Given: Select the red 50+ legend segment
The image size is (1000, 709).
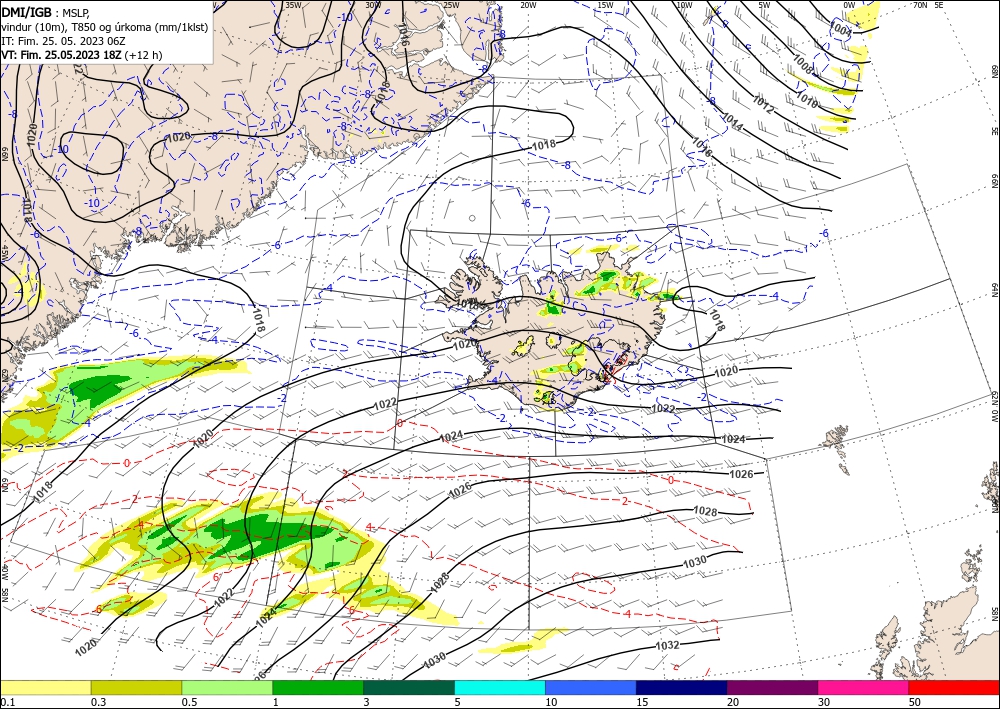Looking at the screenshot, I should 954,687.
